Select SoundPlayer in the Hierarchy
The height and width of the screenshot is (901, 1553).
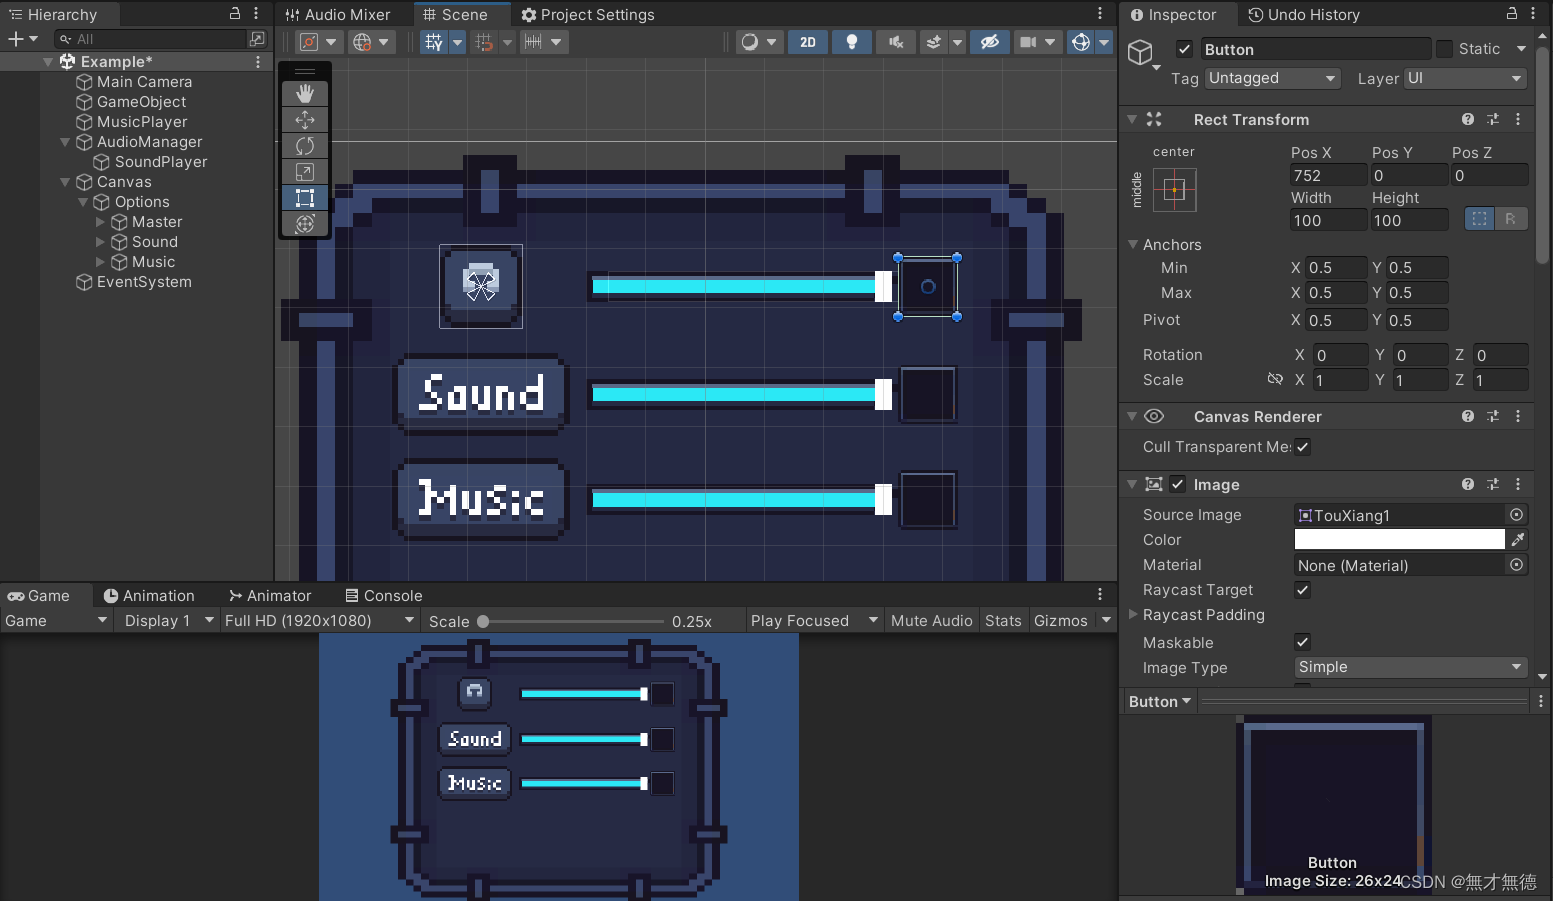point(161,162)
